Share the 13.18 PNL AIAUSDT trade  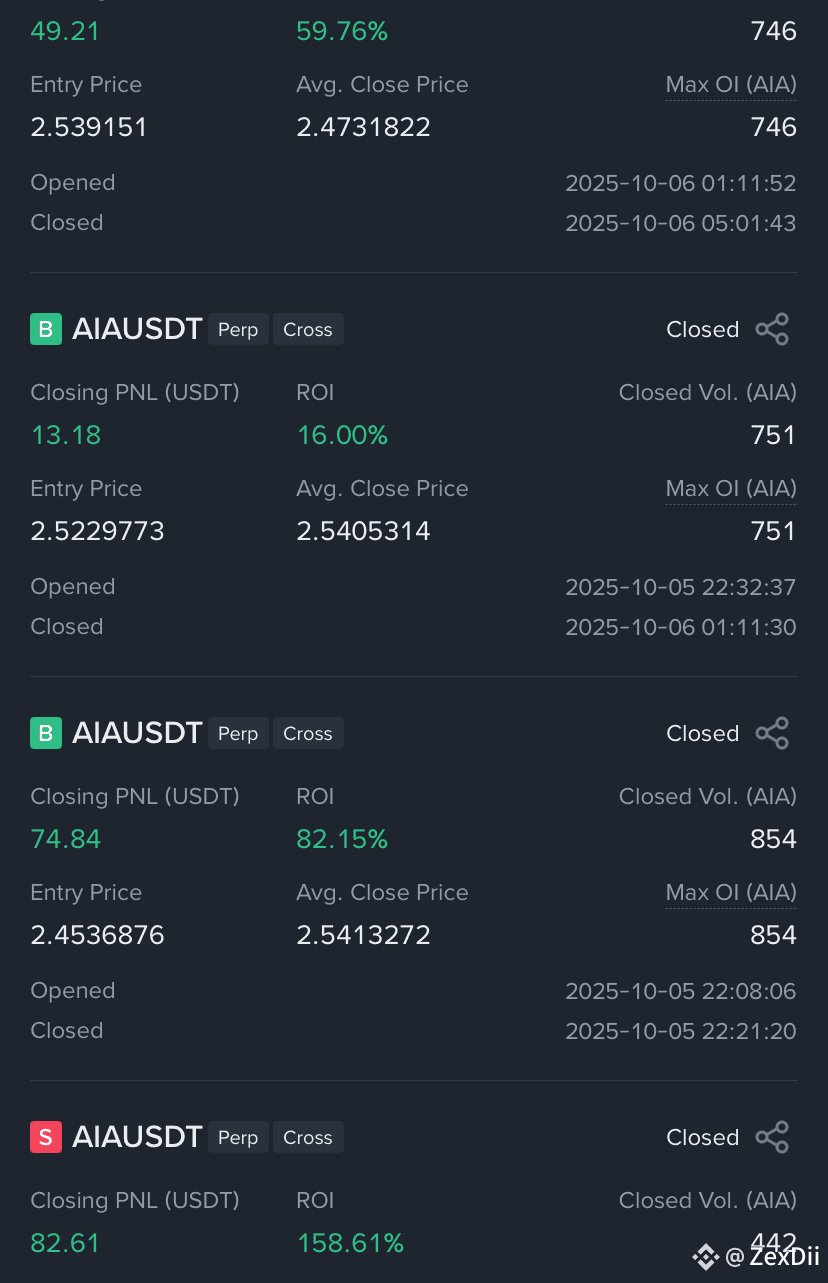[x=772, y=329]
